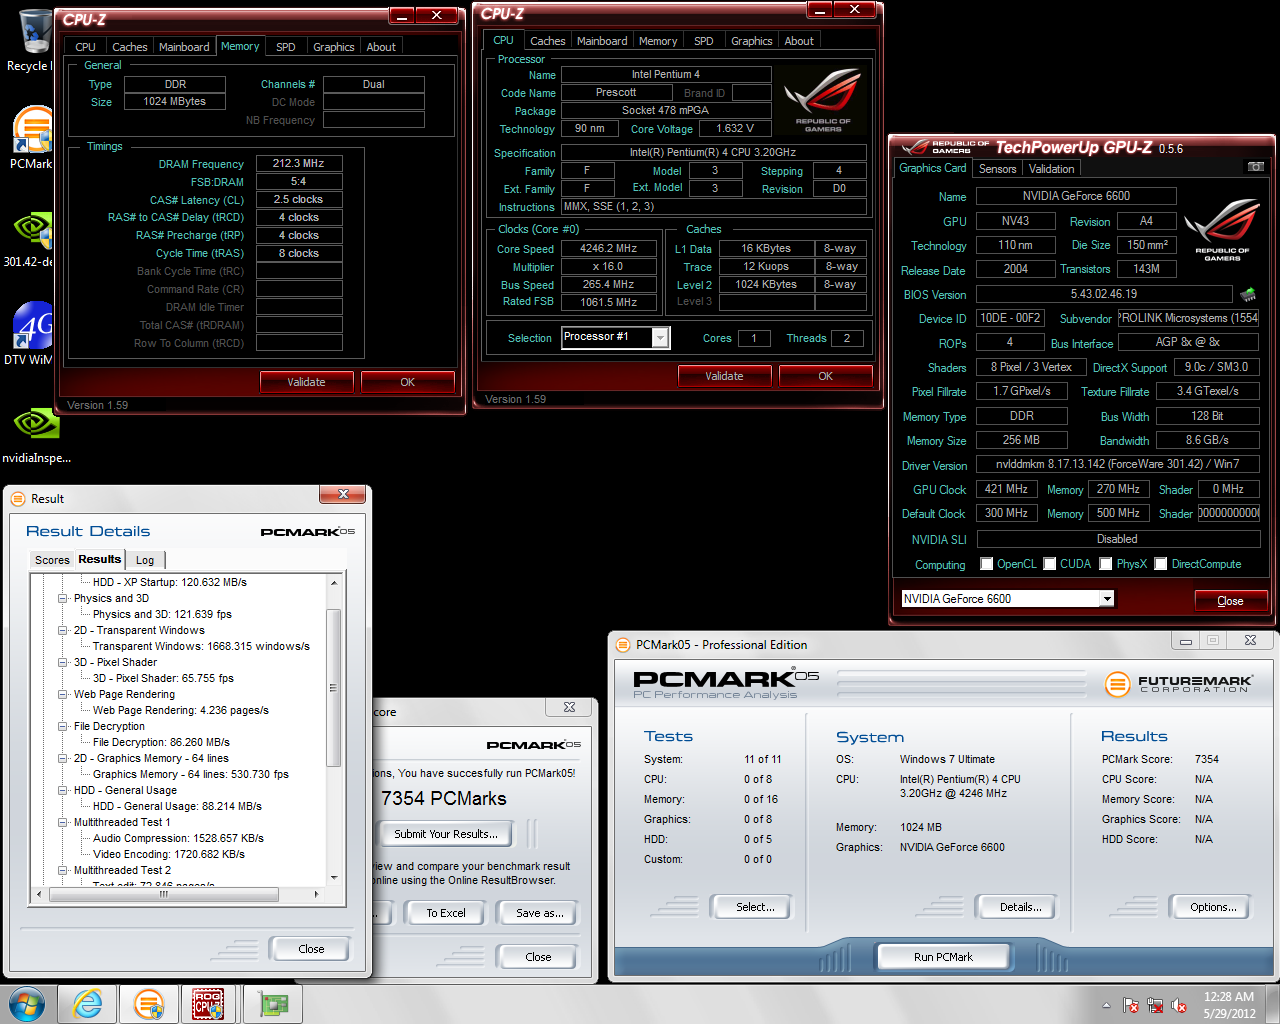Click Submit Your Results button
1280x1024 pixels.
click(446, 834)
